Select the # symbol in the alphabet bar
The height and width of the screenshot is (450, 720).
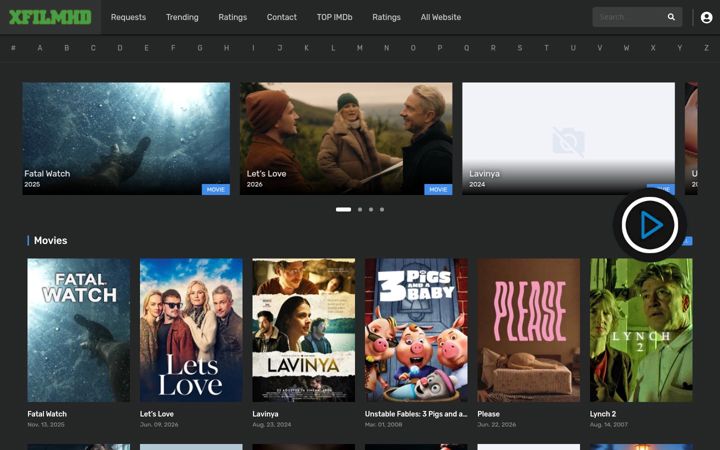[x=13, y=48]
